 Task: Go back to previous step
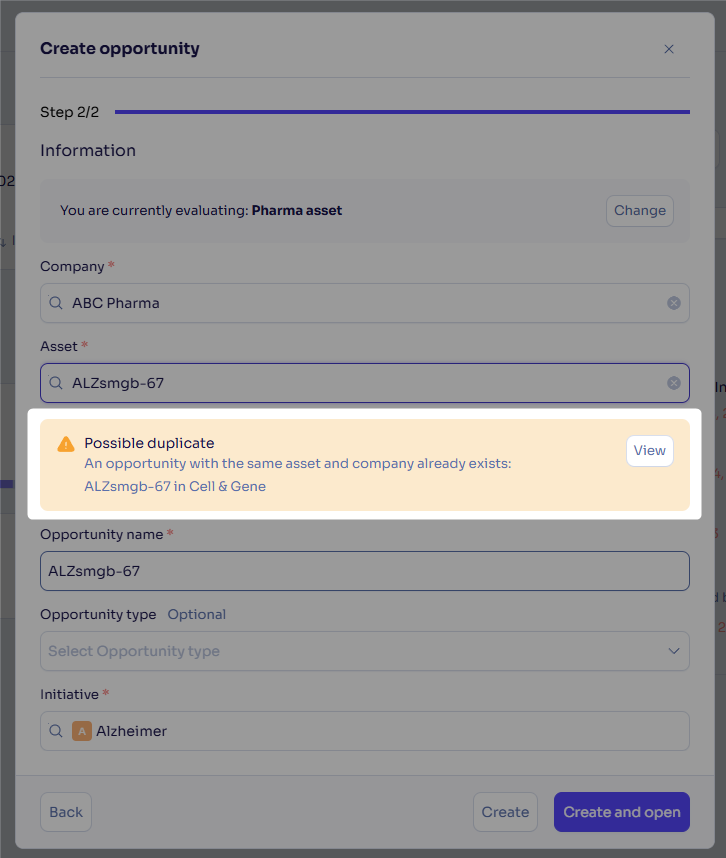tap(66, 812)
